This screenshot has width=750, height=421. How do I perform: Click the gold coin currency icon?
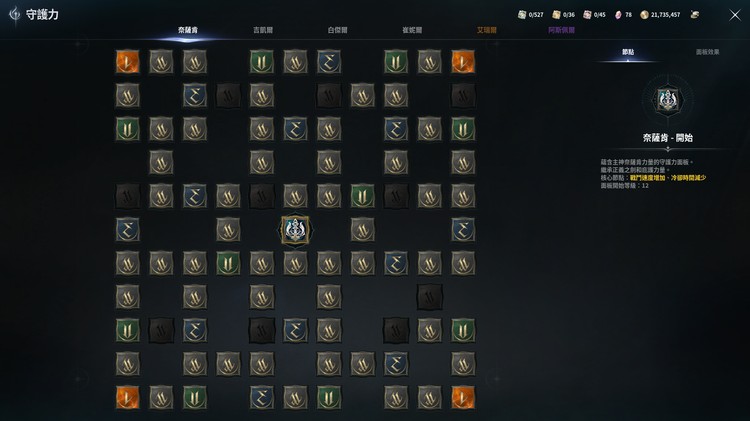pos(644,15)
